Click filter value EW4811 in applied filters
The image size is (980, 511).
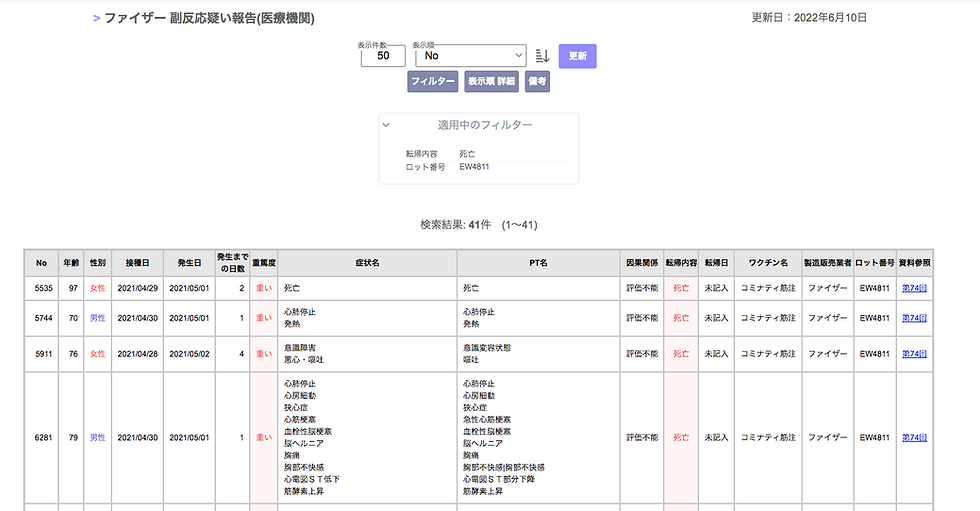(x=474, y=167)
